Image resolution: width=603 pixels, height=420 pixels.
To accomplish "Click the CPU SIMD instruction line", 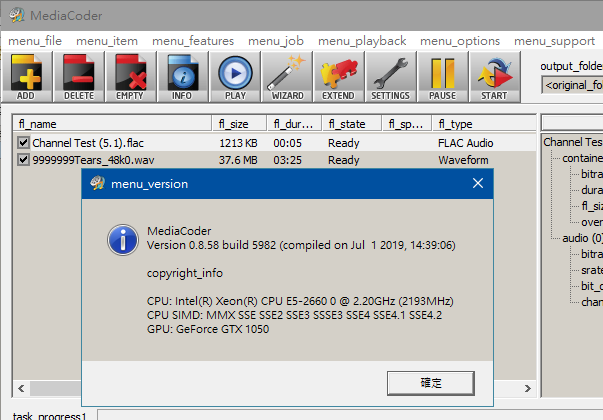I will pyautogui.click(x=295, y=315).
